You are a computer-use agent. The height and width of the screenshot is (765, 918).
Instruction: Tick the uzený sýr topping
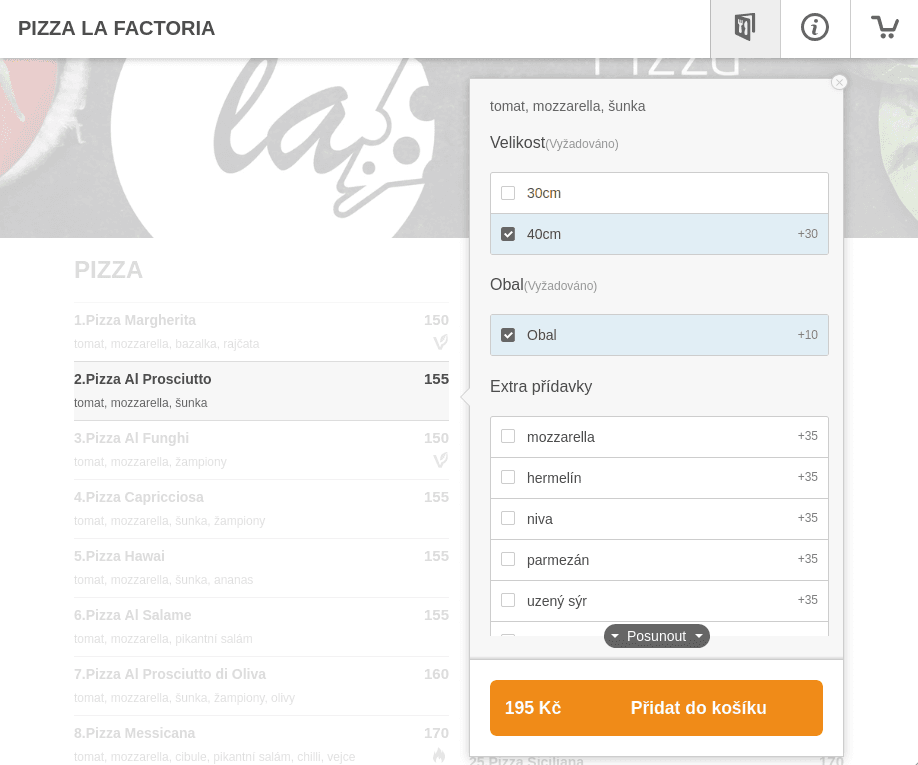(508, 601)
